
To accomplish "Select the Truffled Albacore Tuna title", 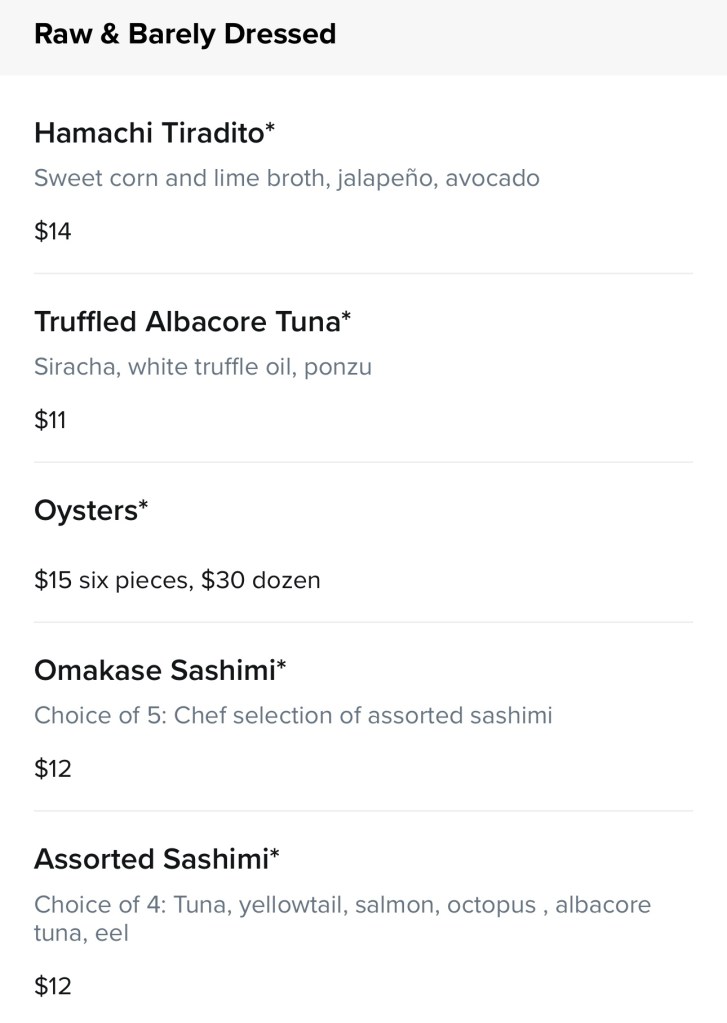I will click(x=187, y=321).
